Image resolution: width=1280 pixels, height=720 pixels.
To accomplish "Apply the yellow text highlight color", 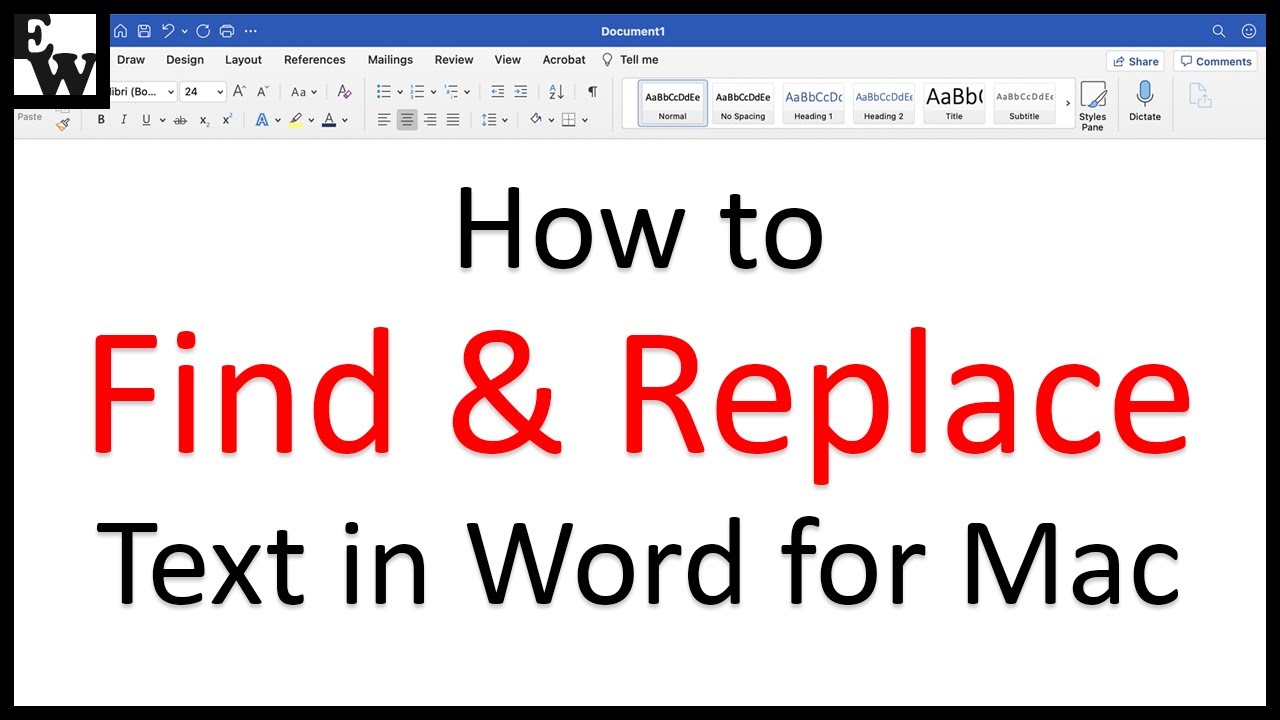I will [296, 120].
